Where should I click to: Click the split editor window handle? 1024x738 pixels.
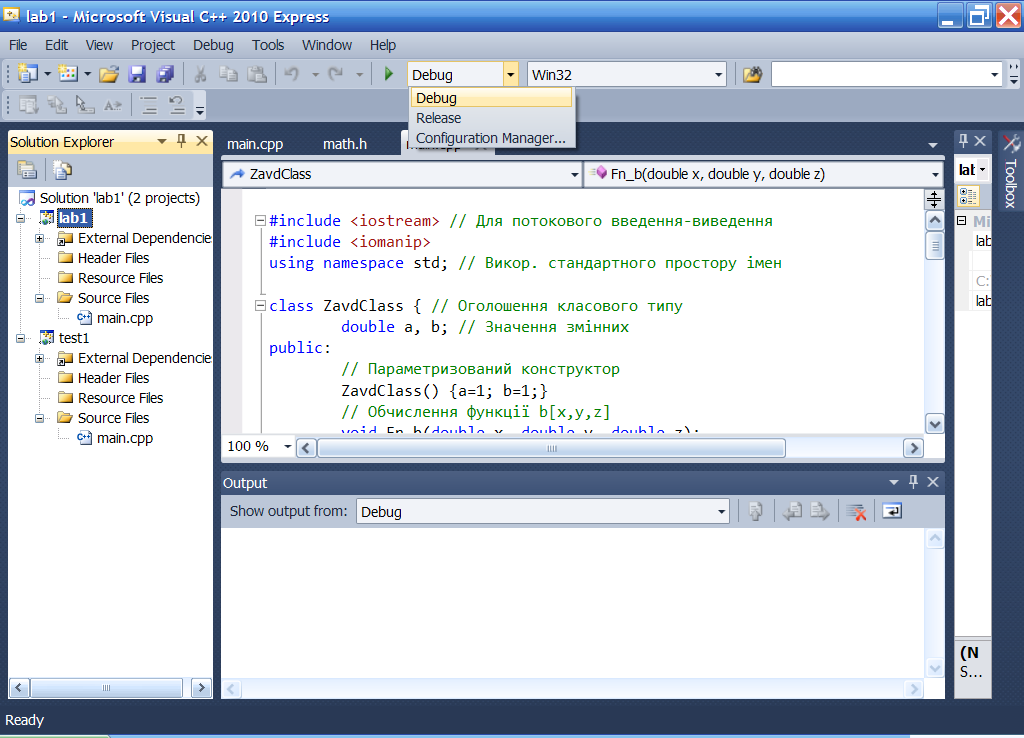tap(934, 199)
